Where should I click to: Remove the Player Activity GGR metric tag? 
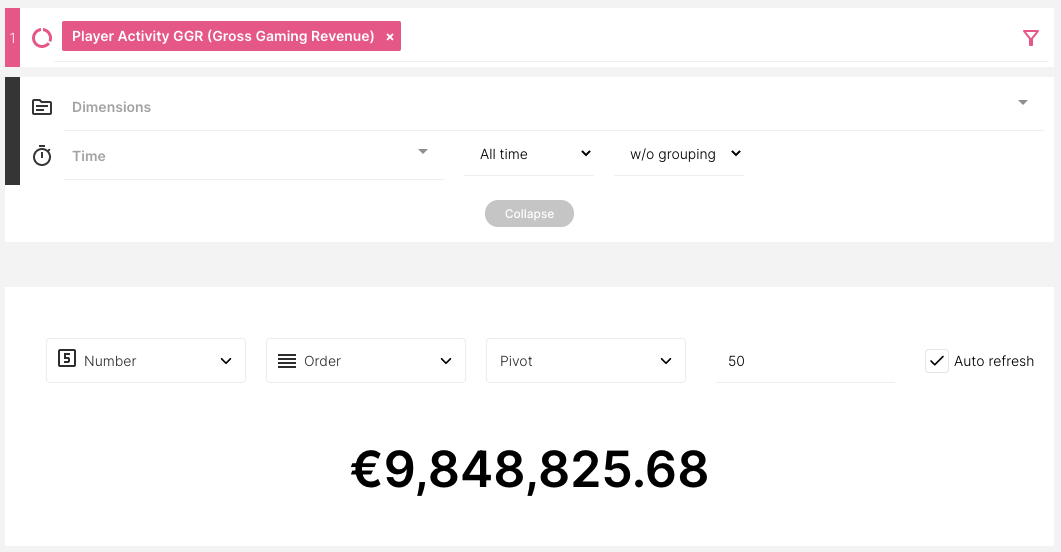click(390, 37)
